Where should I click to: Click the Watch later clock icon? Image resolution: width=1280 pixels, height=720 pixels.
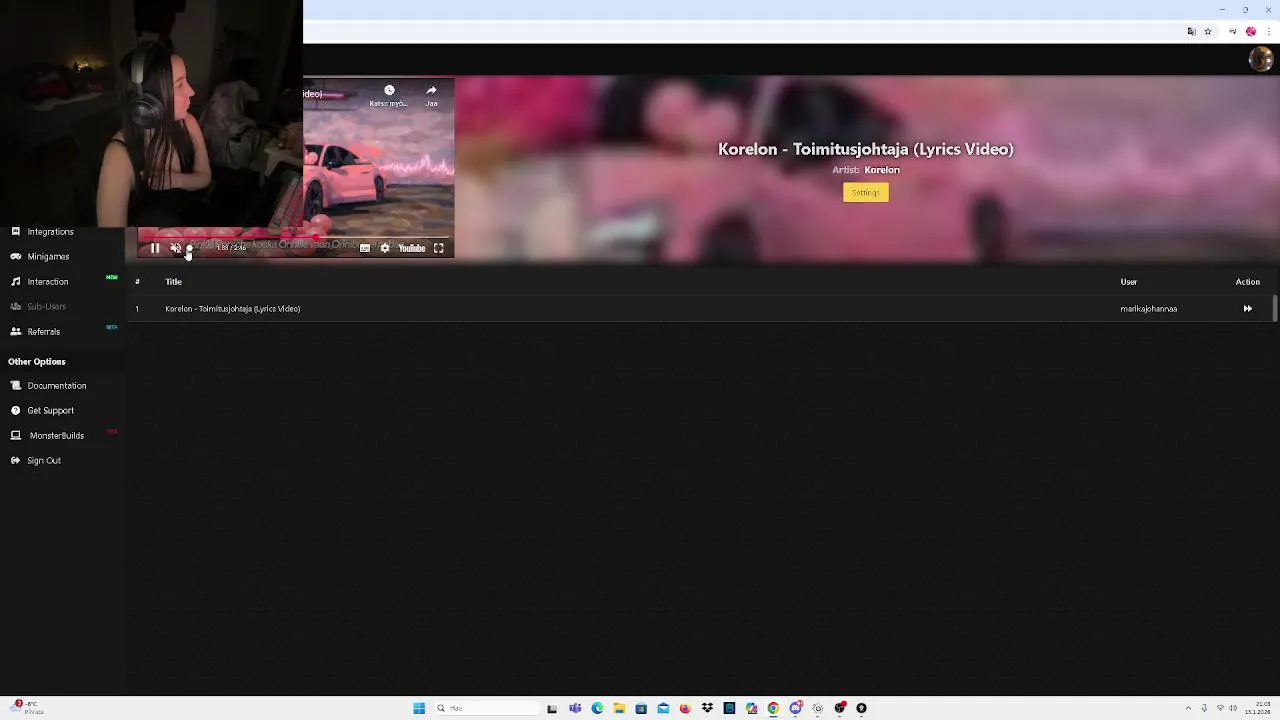pyautogui.click(x=389, y=91)
